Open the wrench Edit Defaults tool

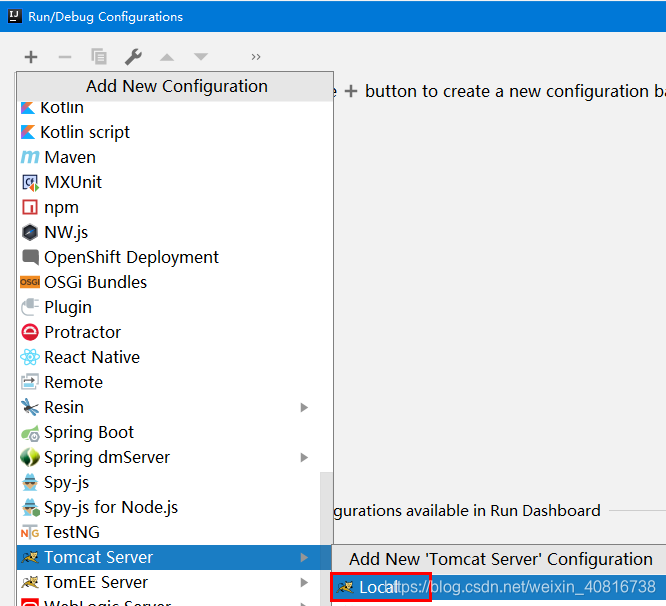[133, 56]
